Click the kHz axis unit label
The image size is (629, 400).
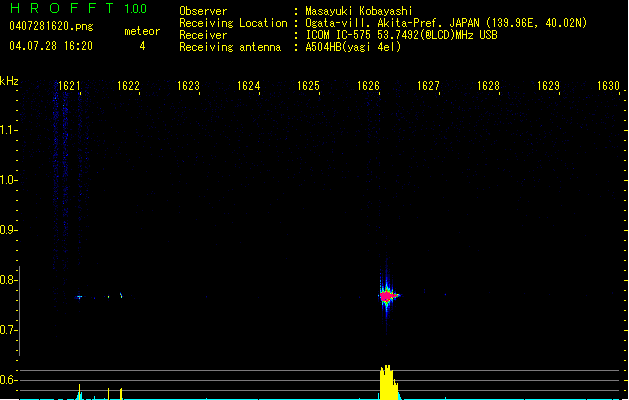coord(9,81)
